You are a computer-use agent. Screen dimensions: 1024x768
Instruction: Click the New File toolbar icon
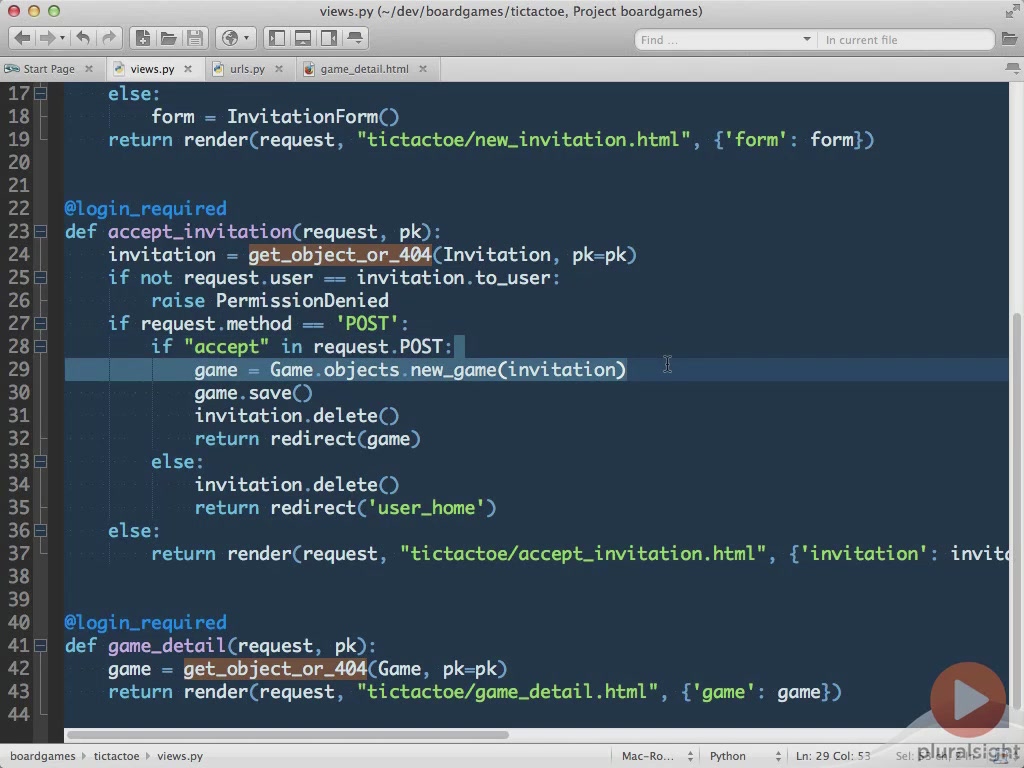click(143, 39)
